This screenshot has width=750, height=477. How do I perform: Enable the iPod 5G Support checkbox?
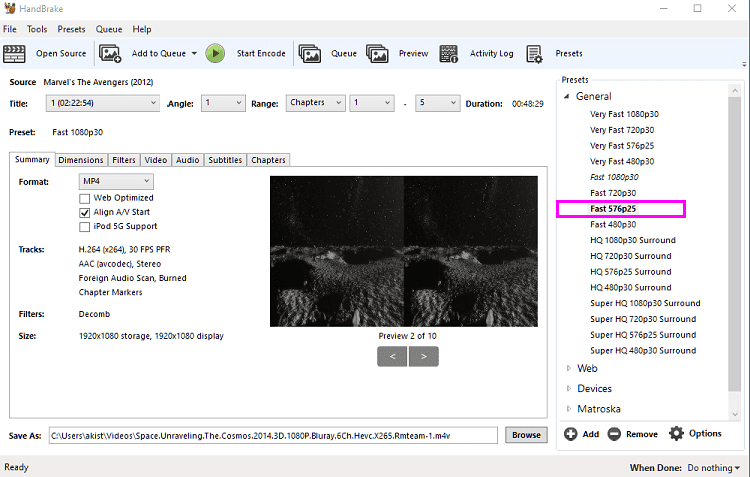(85, 227)
